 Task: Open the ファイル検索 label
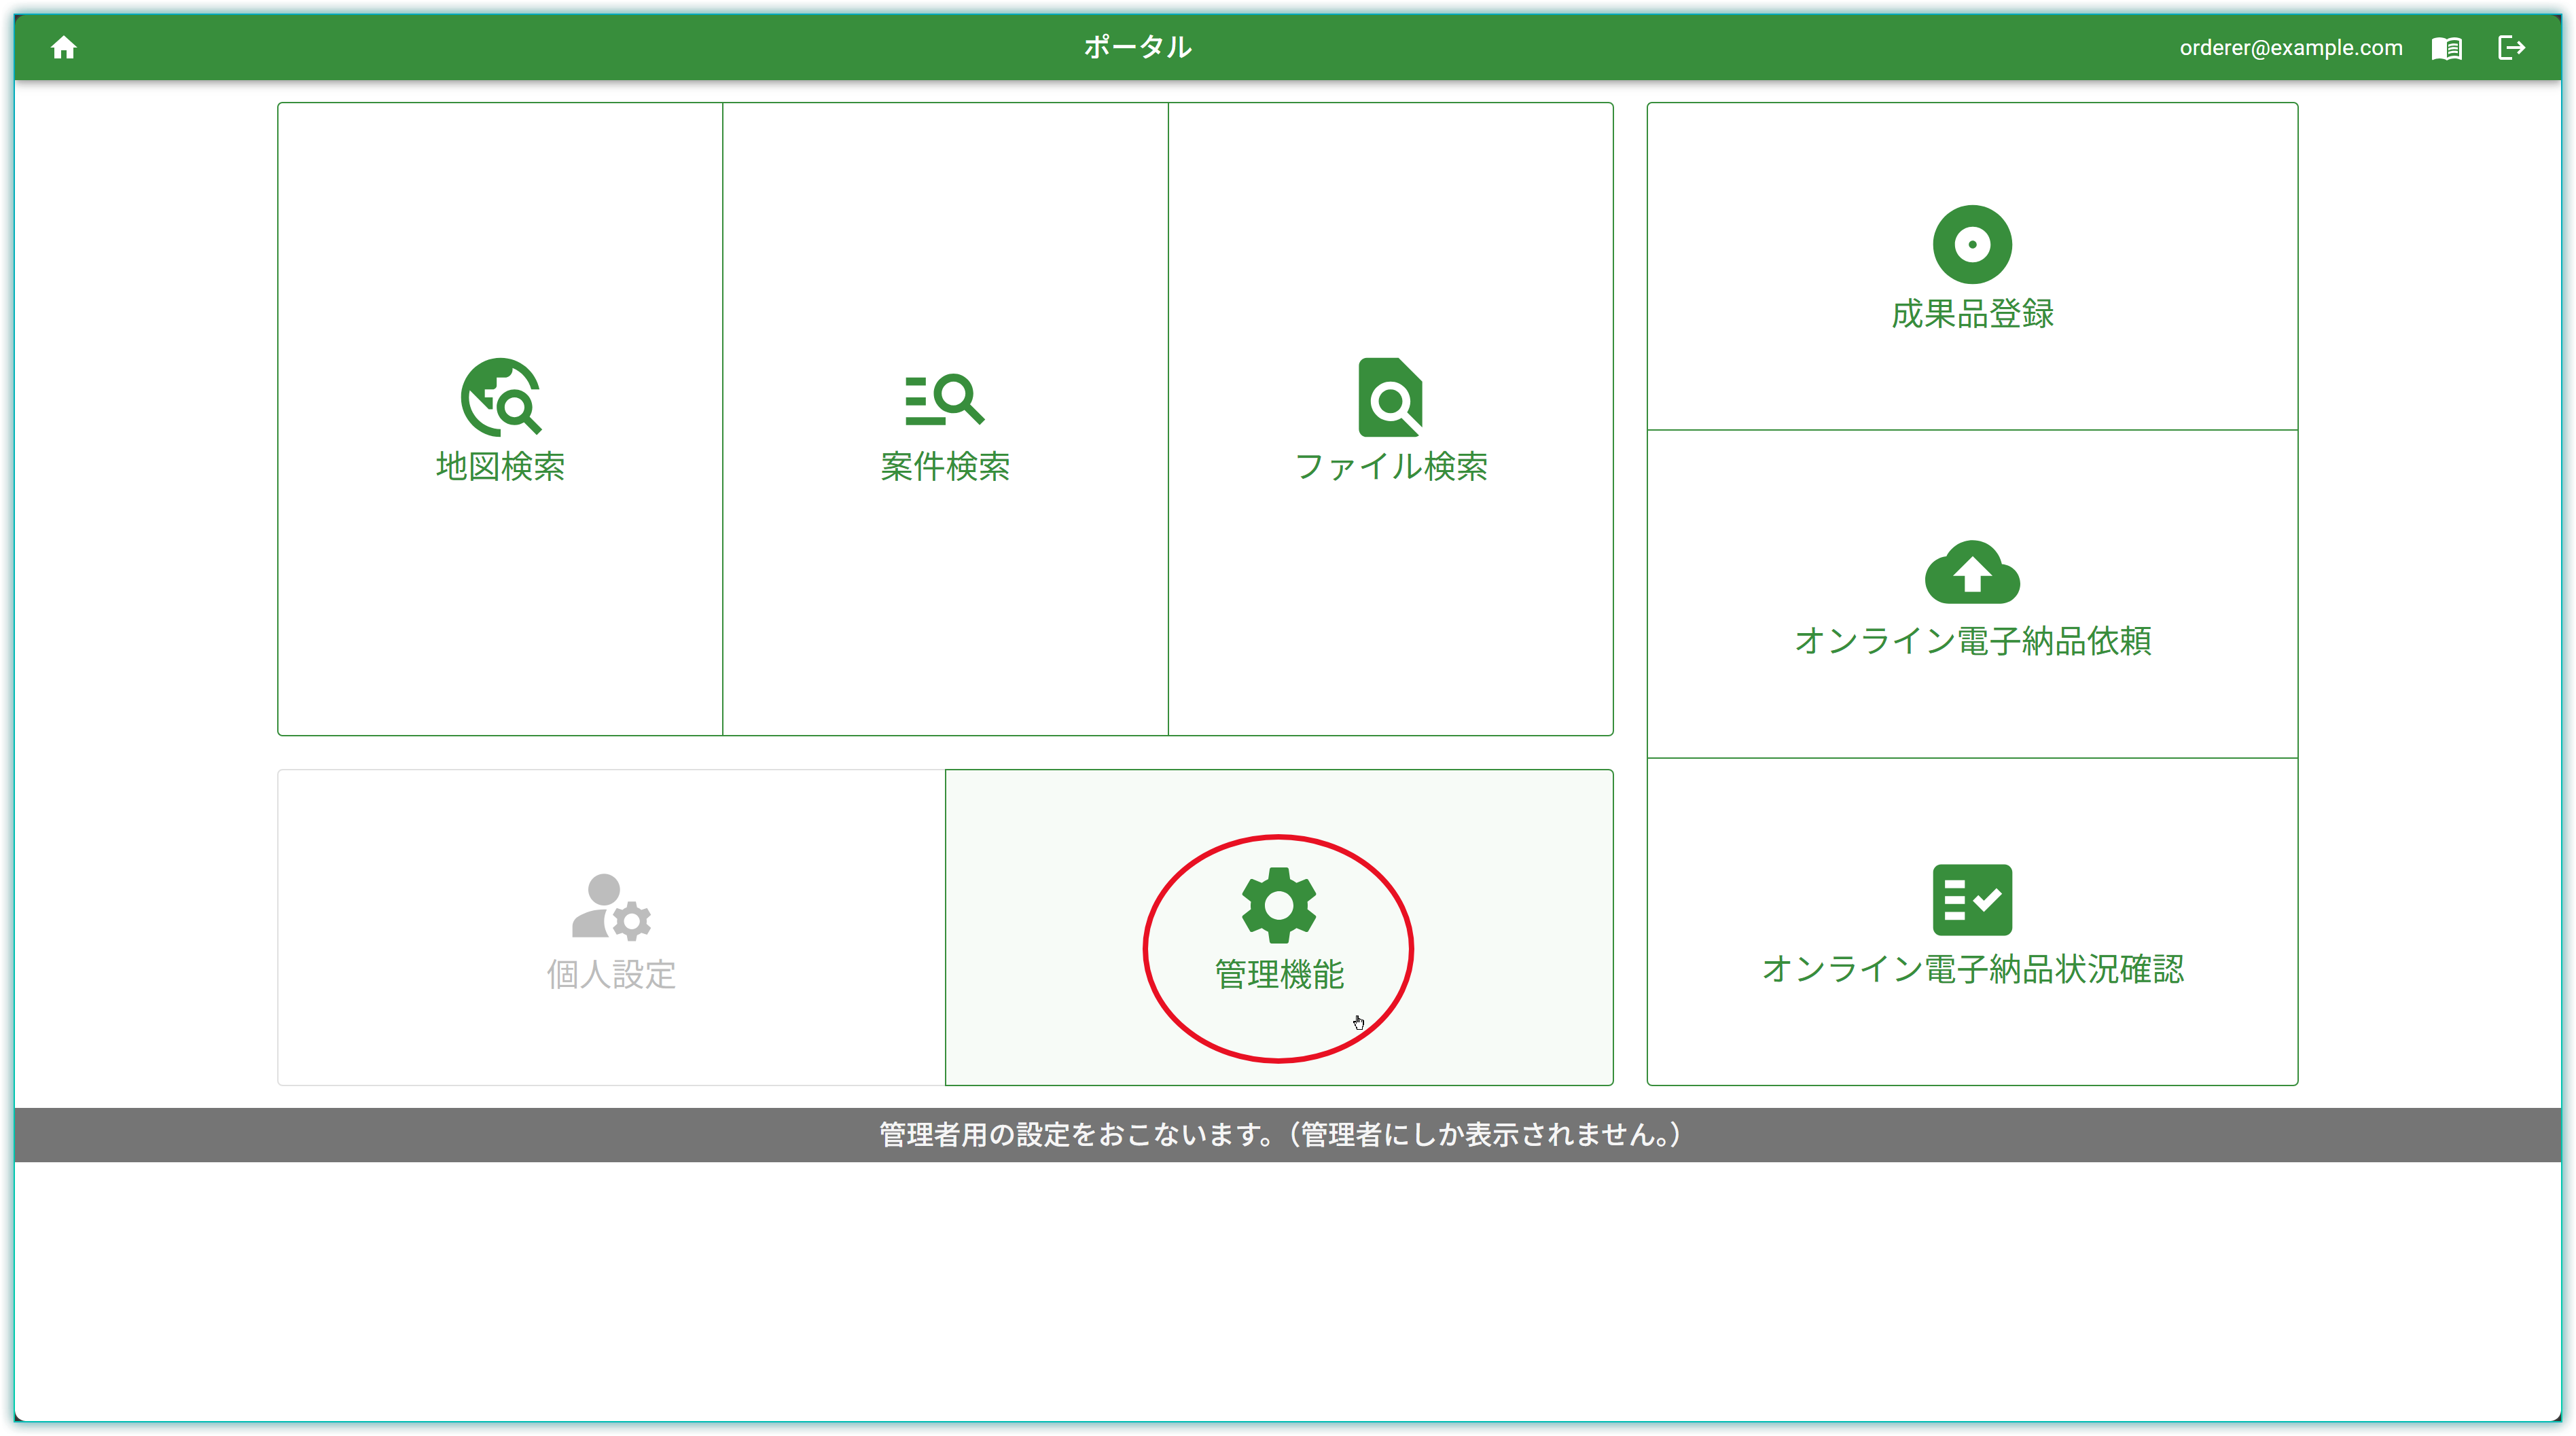[1390, 466]
